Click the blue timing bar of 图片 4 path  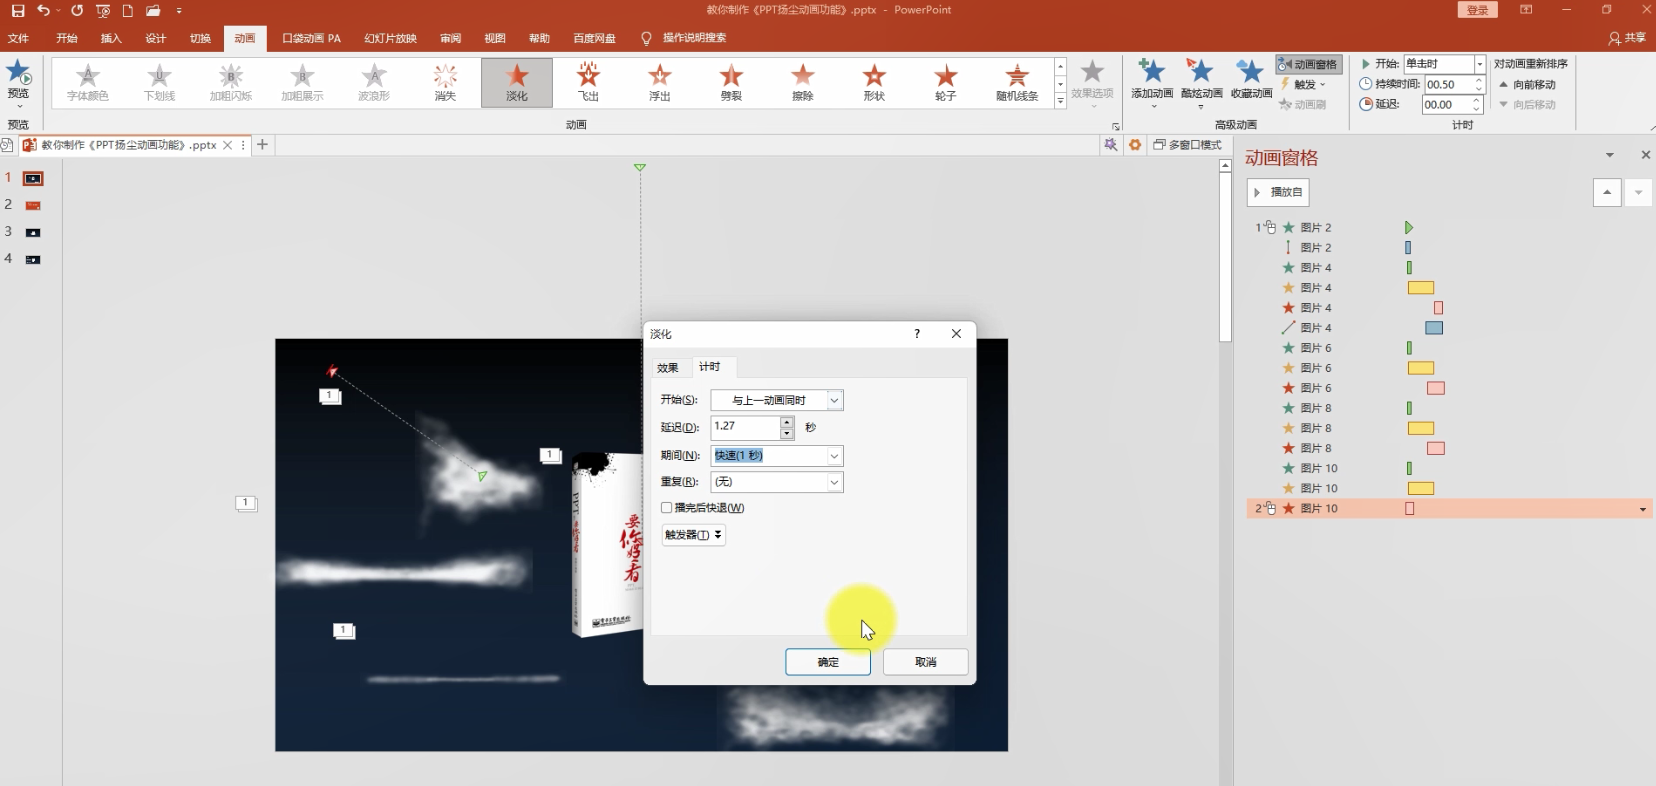coord(1434,328)
